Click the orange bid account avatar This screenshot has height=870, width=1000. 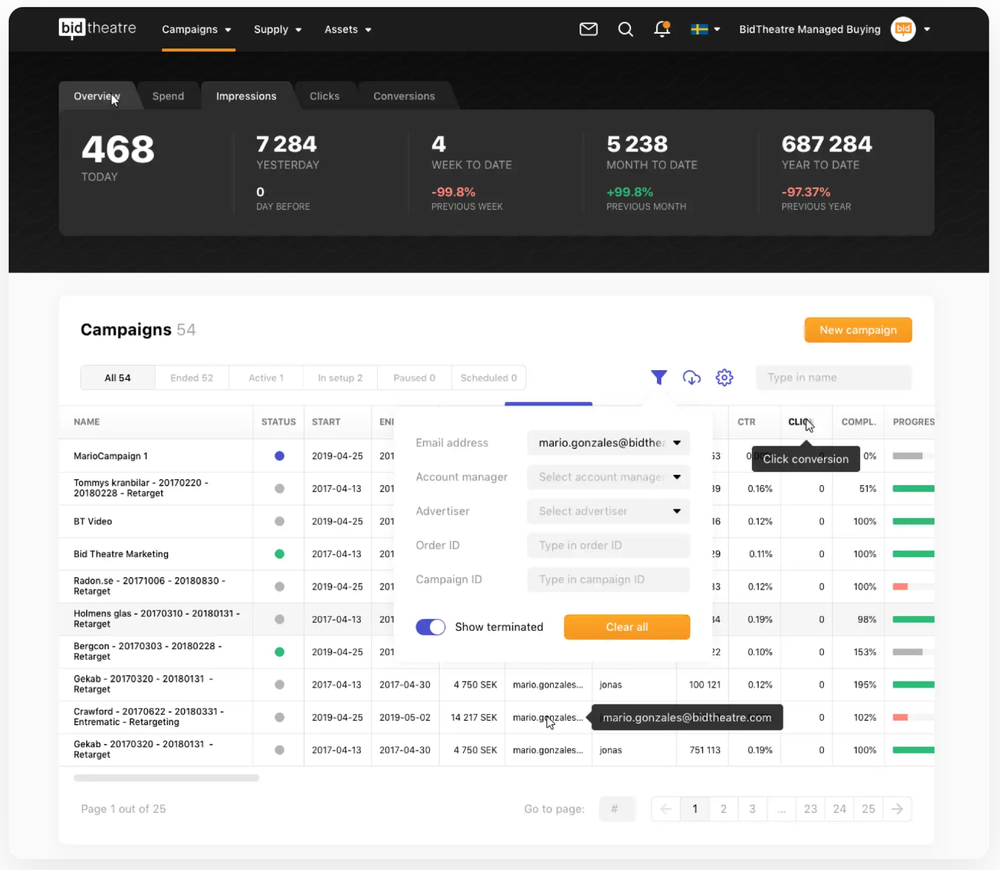(903, 29)
